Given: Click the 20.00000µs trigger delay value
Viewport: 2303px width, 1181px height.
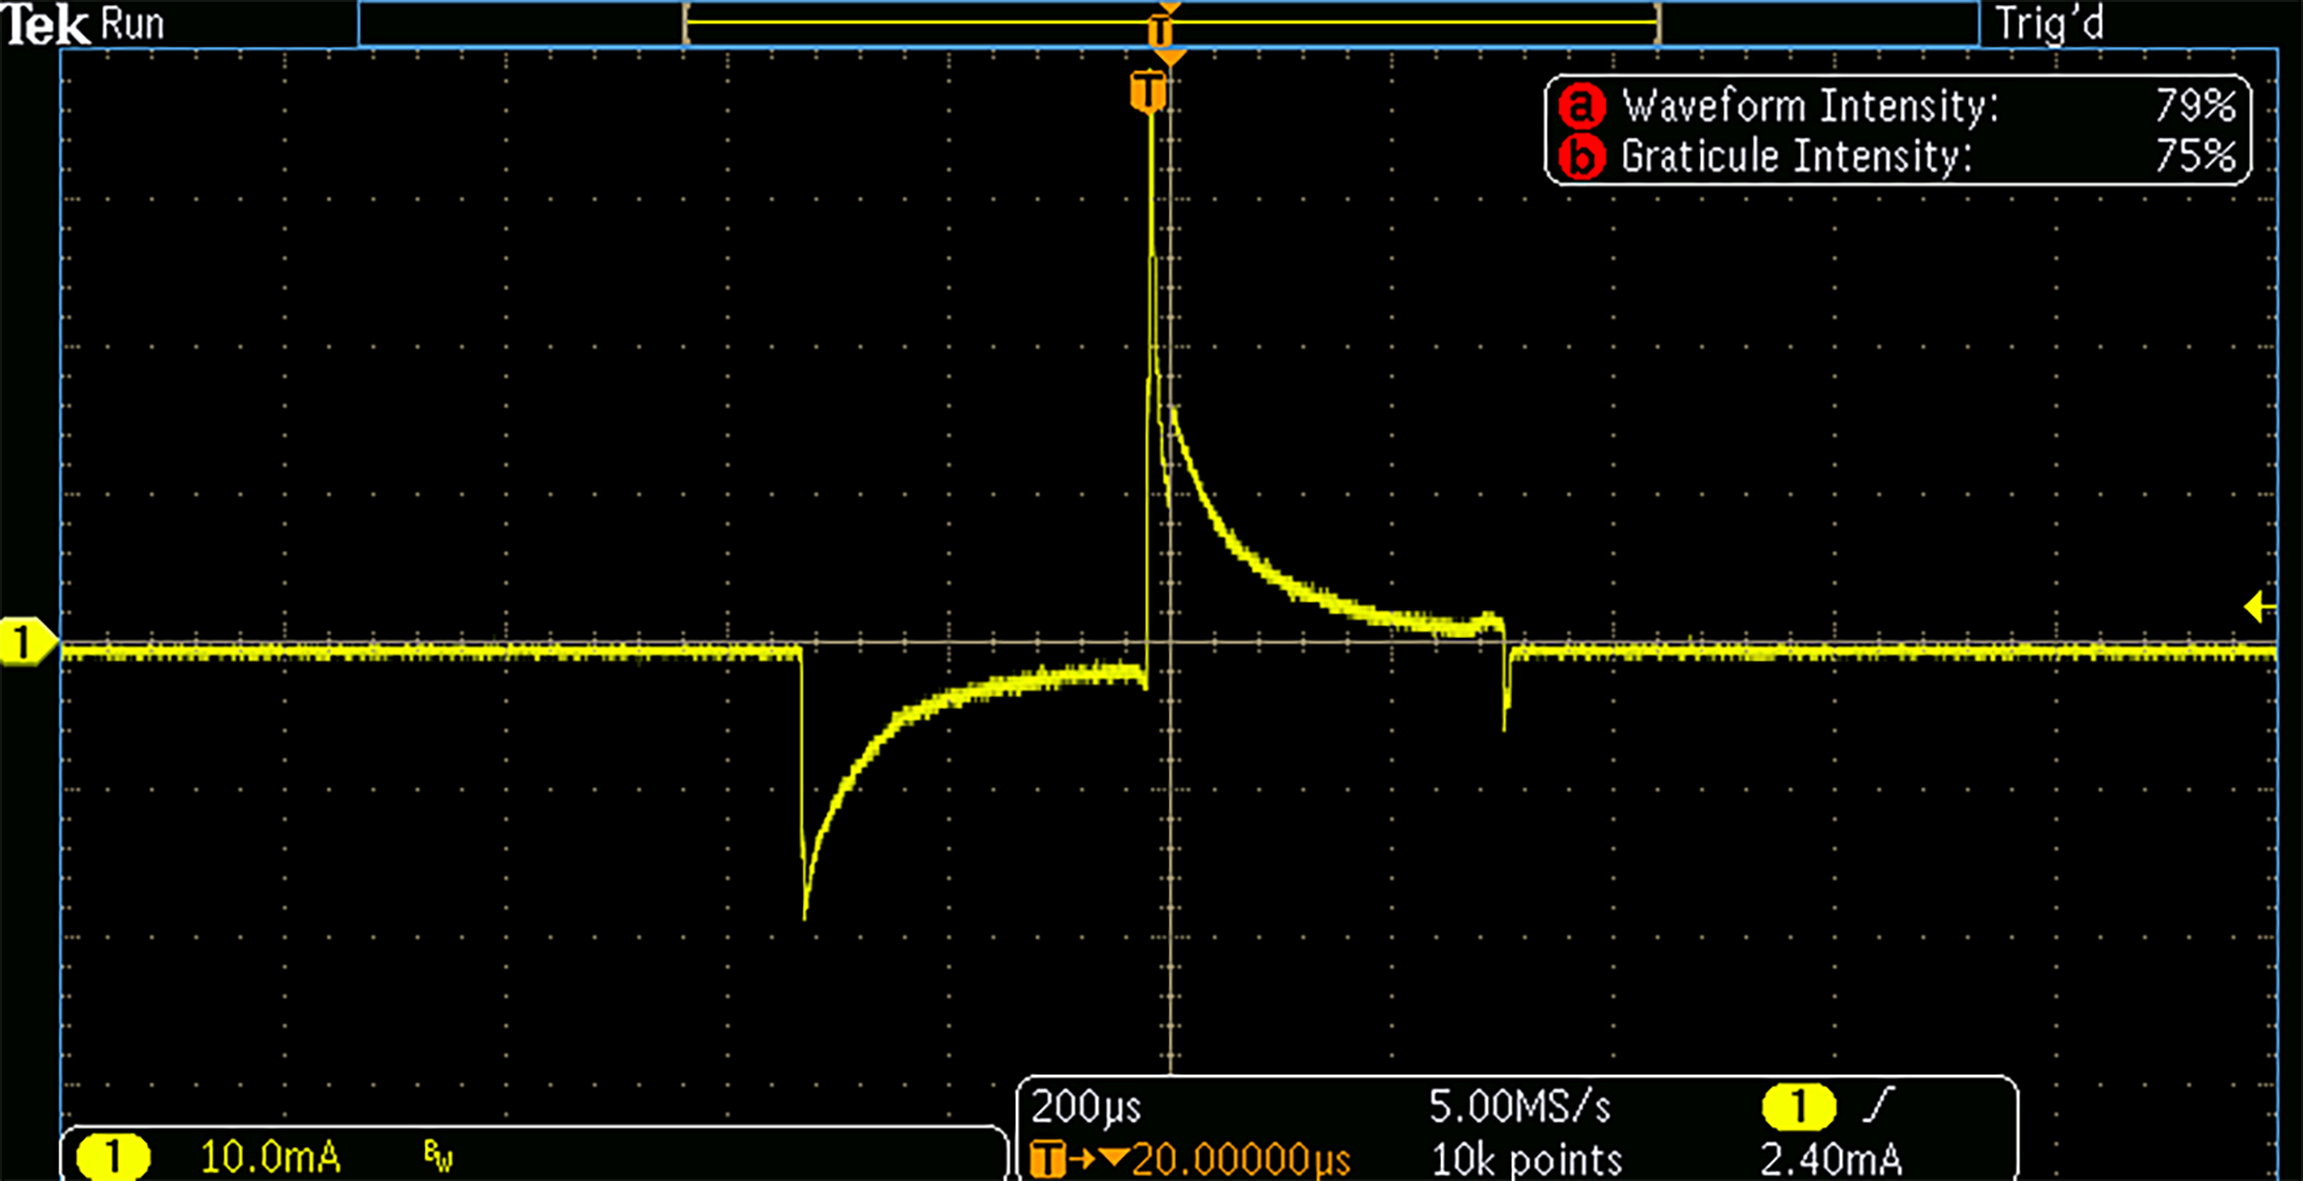Looking at the screenshot, I should [1241, 1160].
